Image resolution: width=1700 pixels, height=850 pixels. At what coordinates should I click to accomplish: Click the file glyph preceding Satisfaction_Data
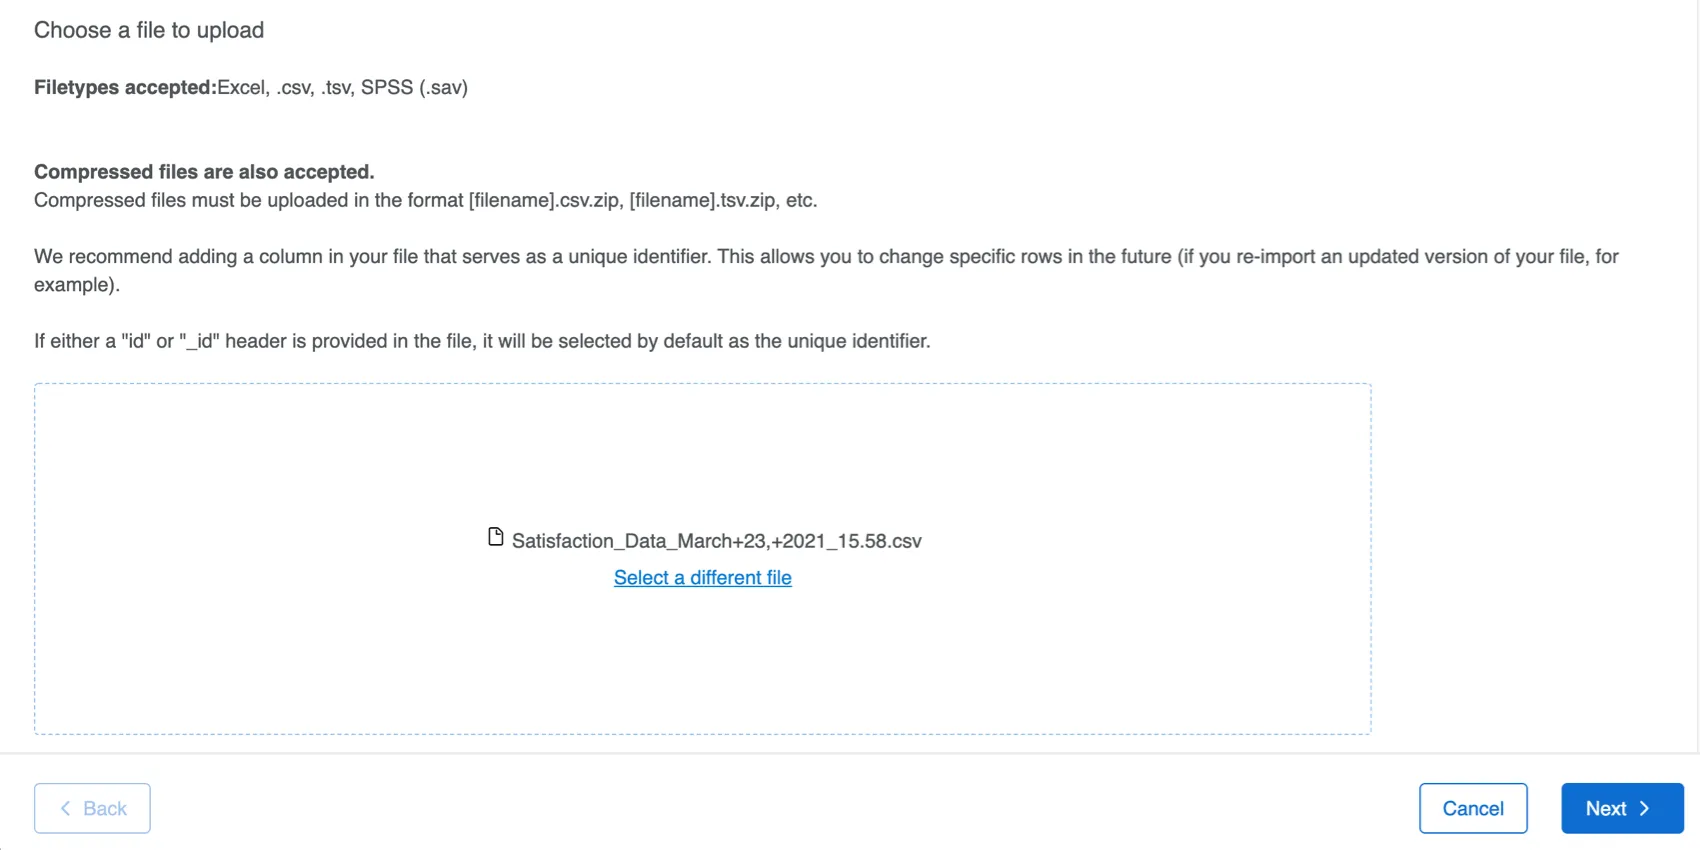(495, 537)
